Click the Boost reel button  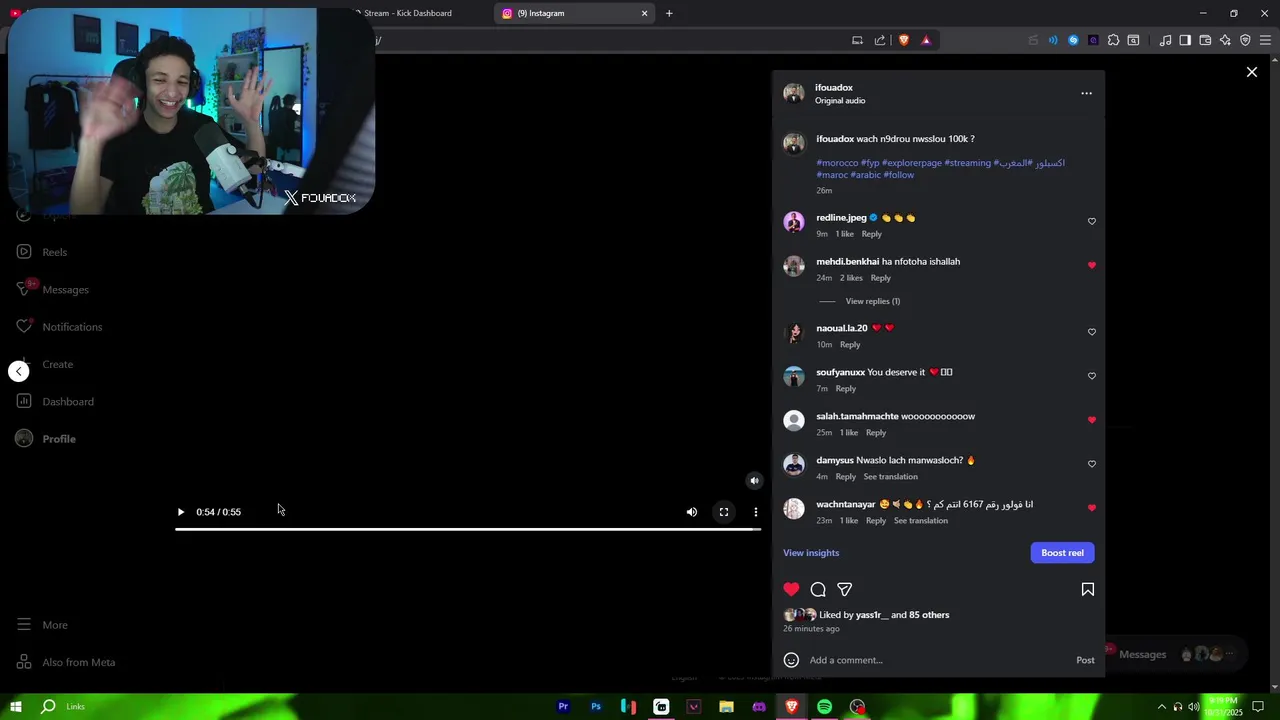point(1062,553)
